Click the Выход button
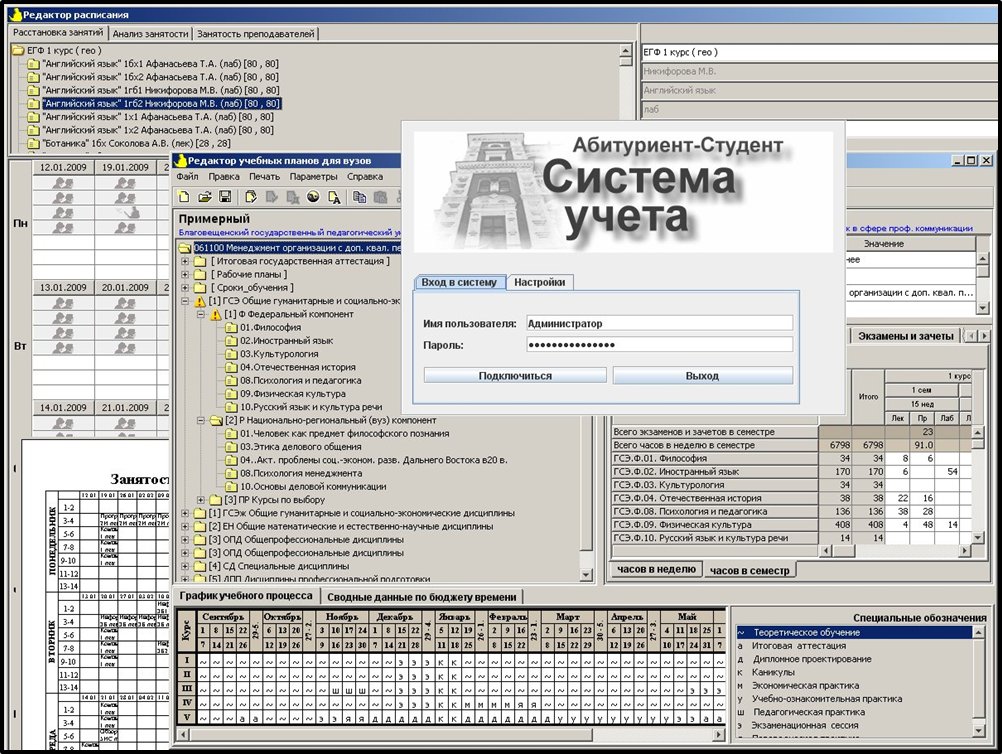This screenshot has width=1002, height=754. pos(702,376)
